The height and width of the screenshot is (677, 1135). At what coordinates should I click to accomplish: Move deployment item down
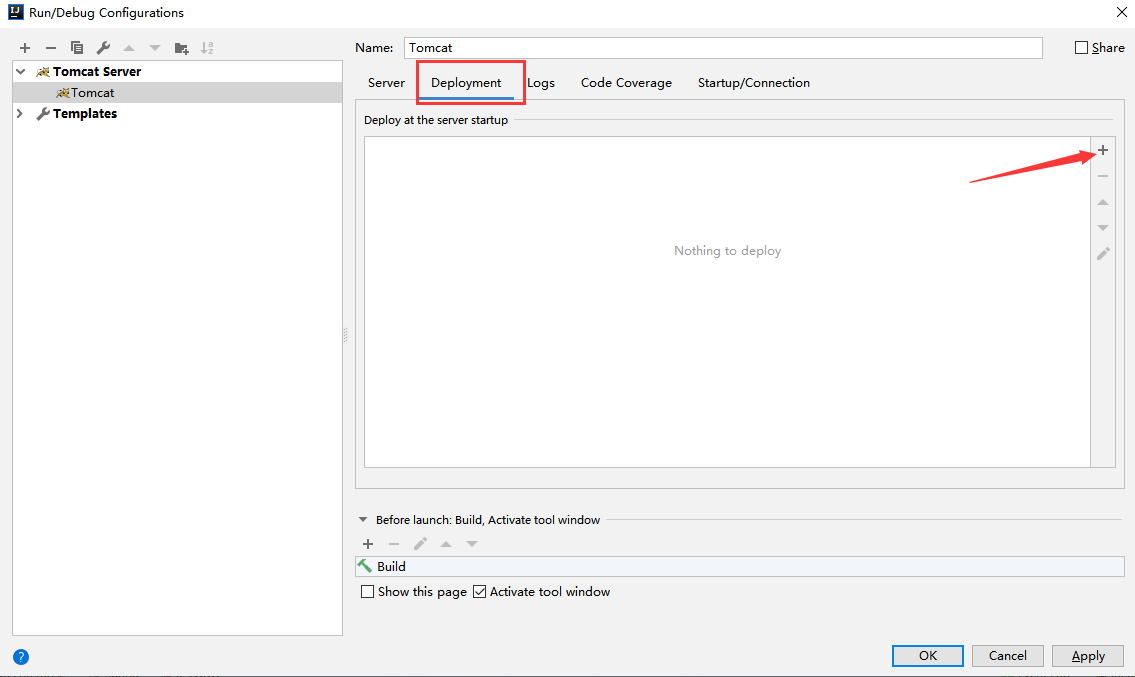[1102, 228]
